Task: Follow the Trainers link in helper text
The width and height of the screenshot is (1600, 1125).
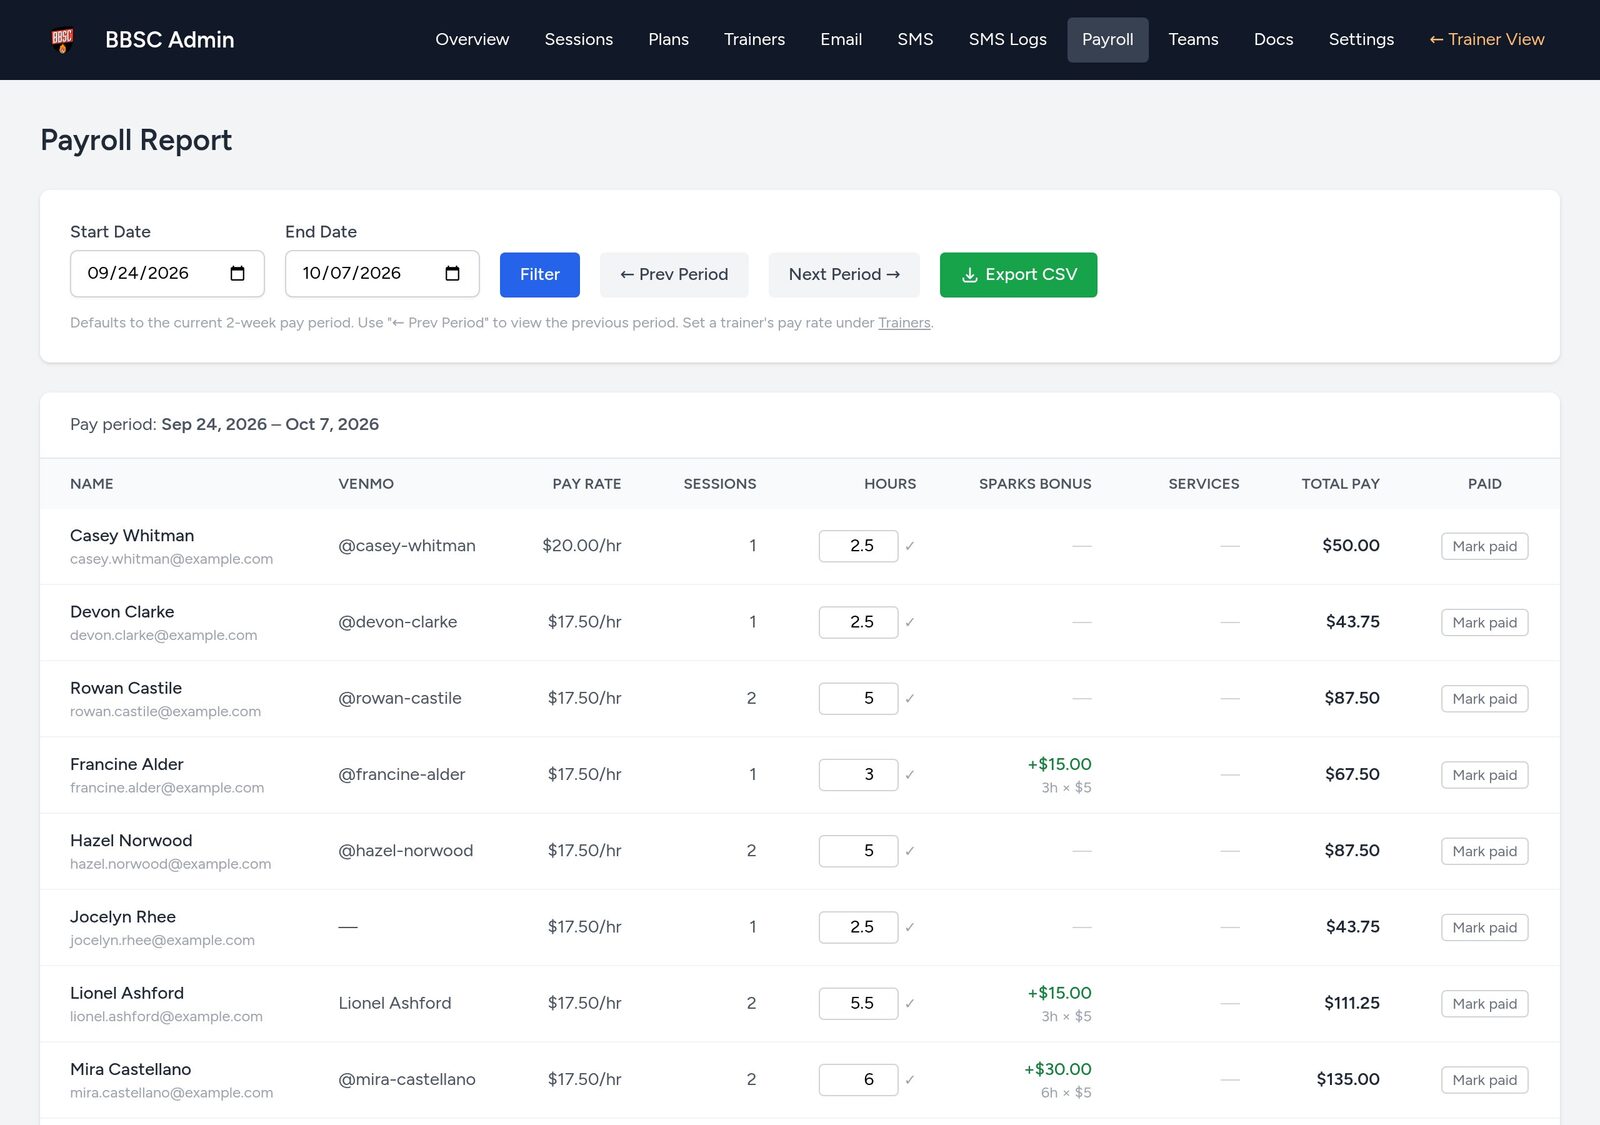Action: point(904,323)
